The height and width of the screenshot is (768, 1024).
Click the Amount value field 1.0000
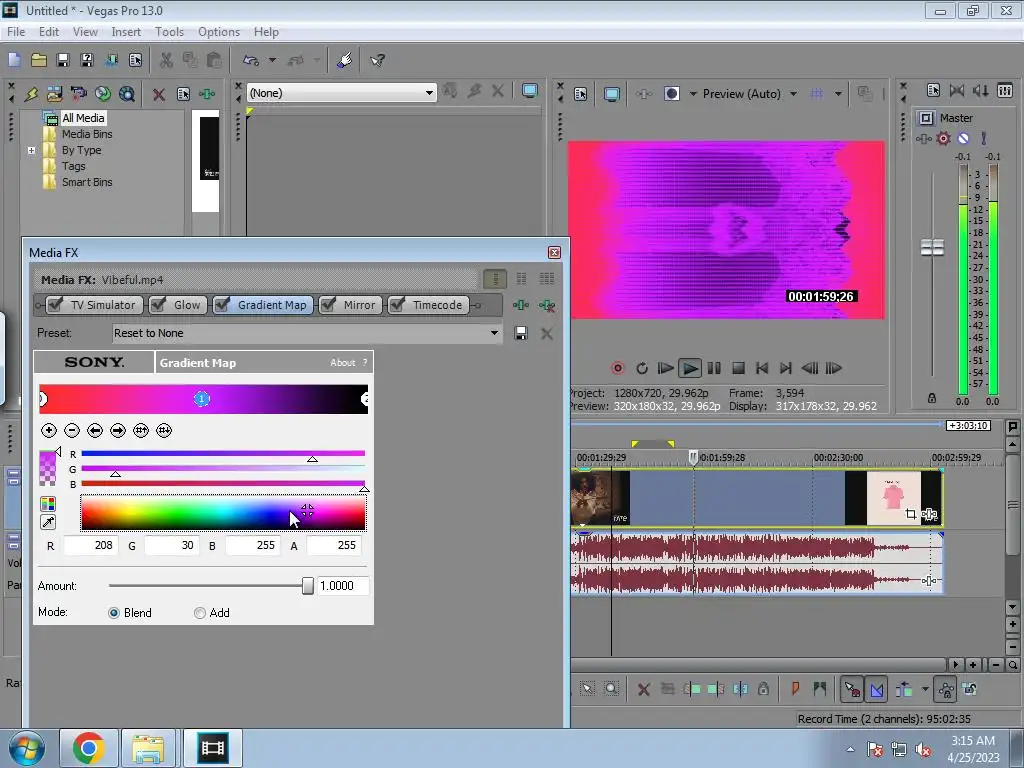(x=343, y=586)
